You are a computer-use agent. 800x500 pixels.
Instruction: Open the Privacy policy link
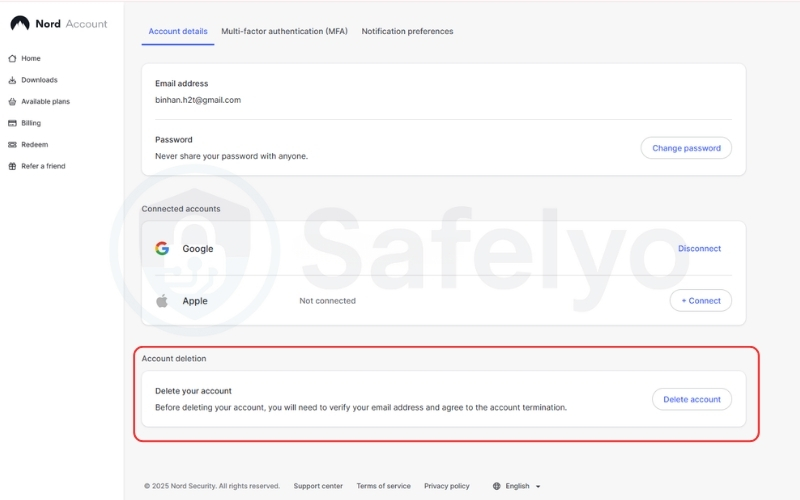click(446, 486)
